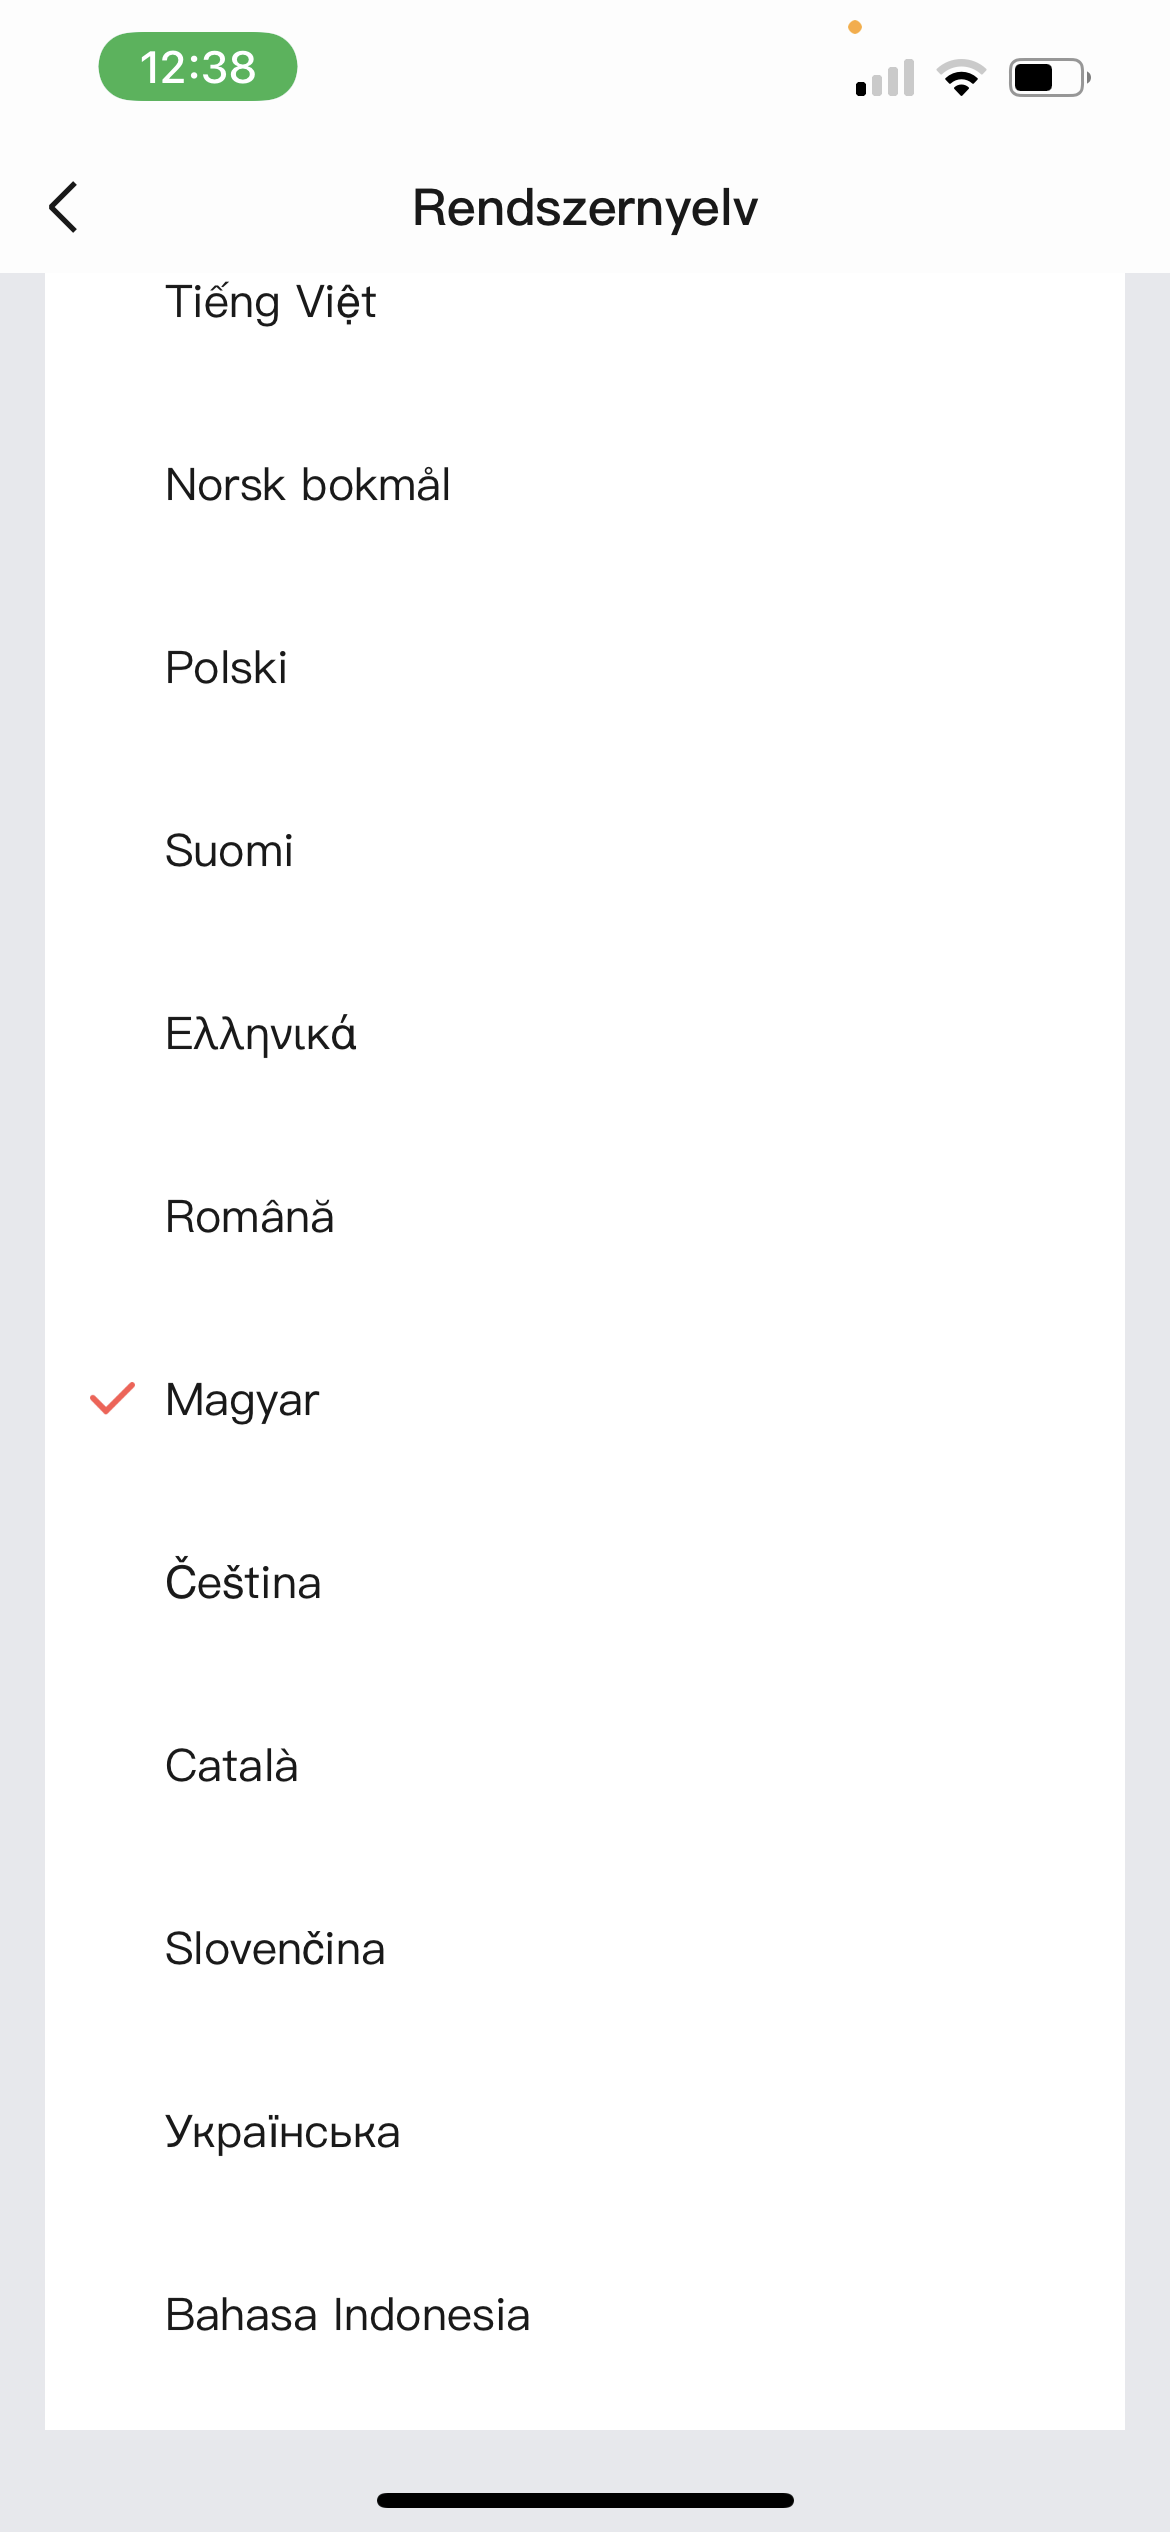
Task: Tap the battery status icon
Action: coord(1048,77)
